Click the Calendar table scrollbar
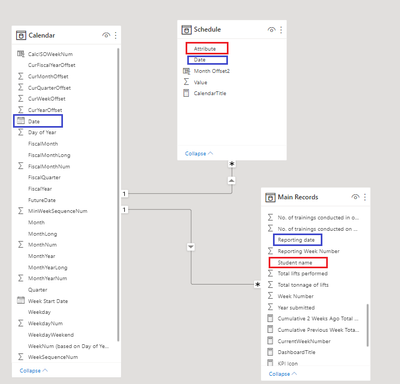Screen dimensions: 400x384 point(118,194)
